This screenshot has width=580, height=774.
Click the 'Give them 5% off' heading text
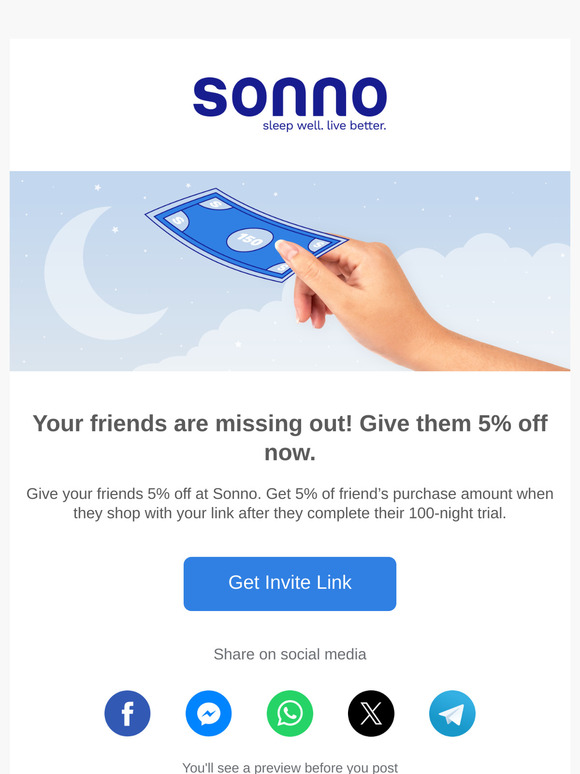click(x=453, y=424)
